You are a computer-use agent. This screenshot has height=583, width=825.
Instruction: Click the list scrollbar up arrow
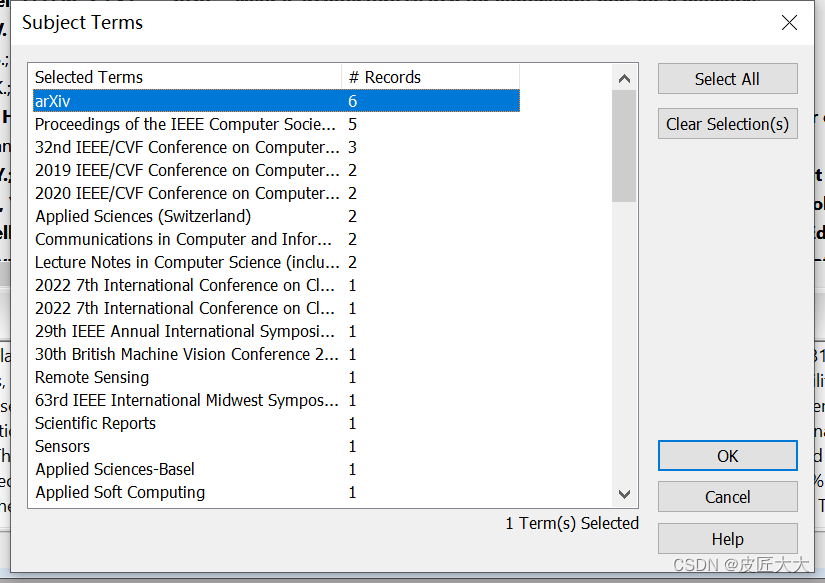[624, 79]
